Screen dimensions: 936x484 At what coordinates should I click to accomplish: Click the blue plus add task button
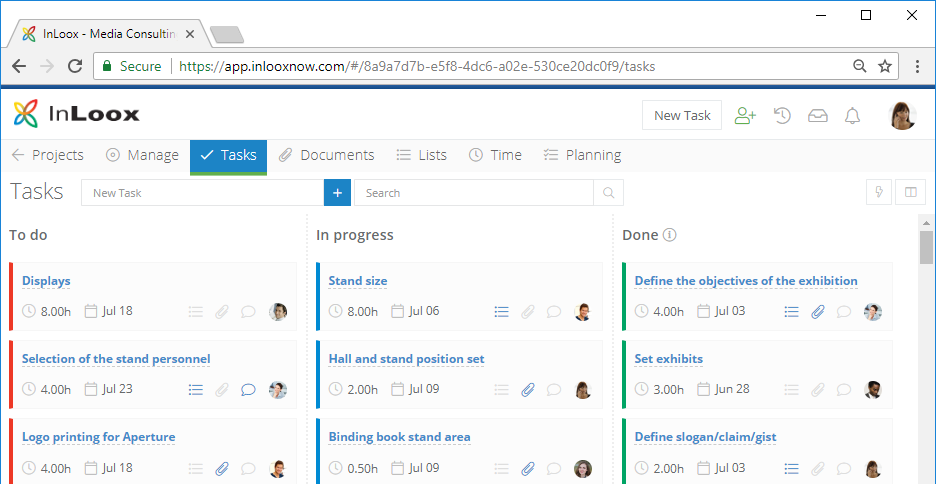point(337,193)
